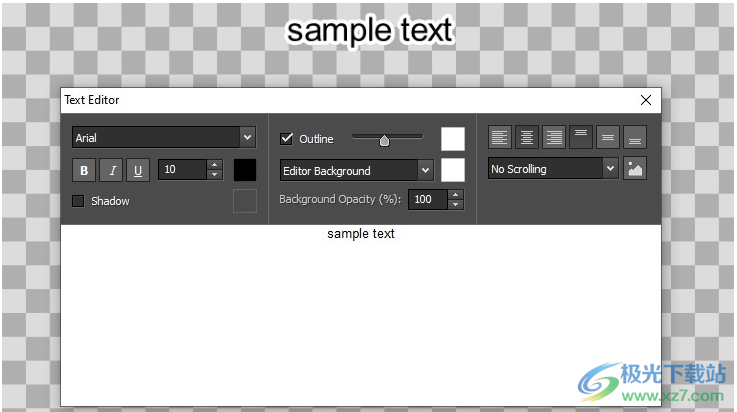
Task: Close the Text Editor dialog
Action: 646,100
